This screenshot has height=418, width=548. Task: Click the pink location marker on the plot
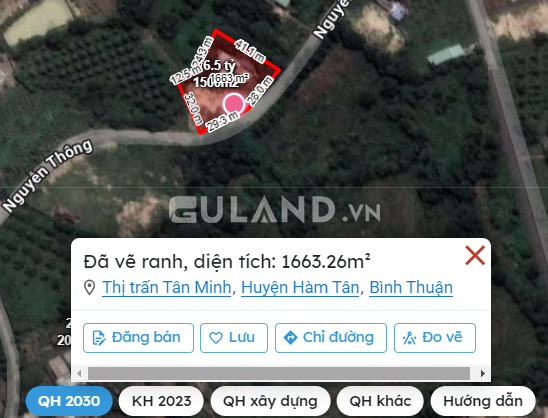tap(234, 103)
